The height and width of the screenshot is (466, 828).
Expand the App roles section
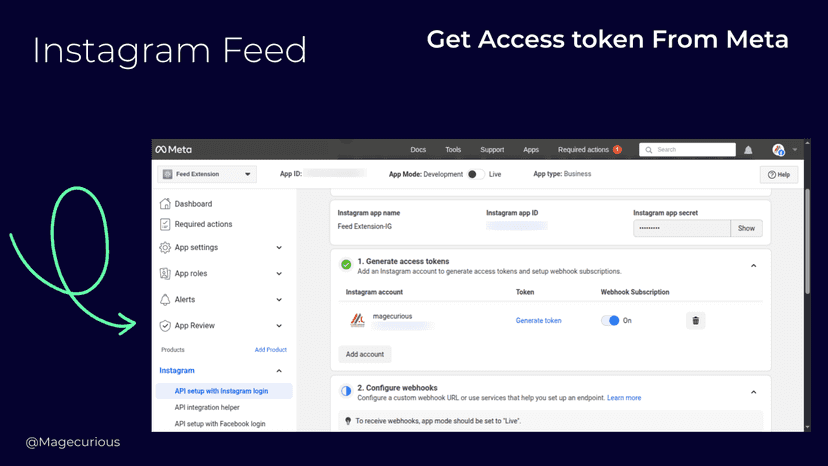coord(279,274)
